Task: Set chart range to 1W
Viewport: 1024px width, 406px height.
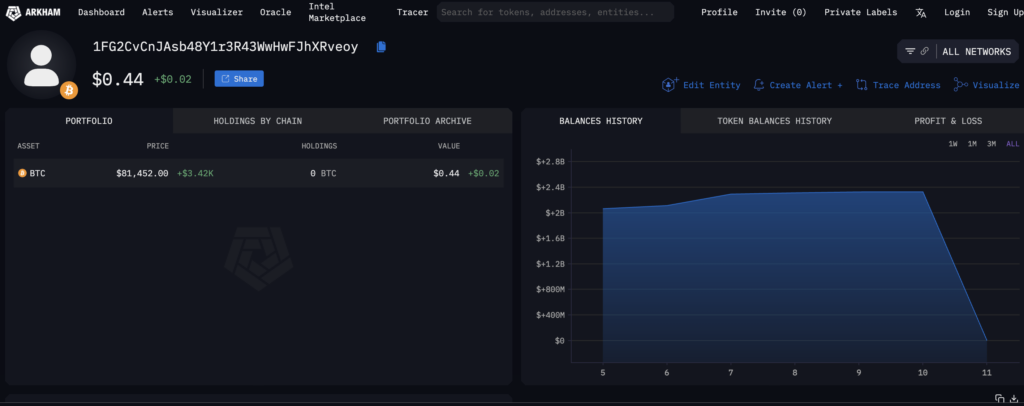Action: click(953, 144)
